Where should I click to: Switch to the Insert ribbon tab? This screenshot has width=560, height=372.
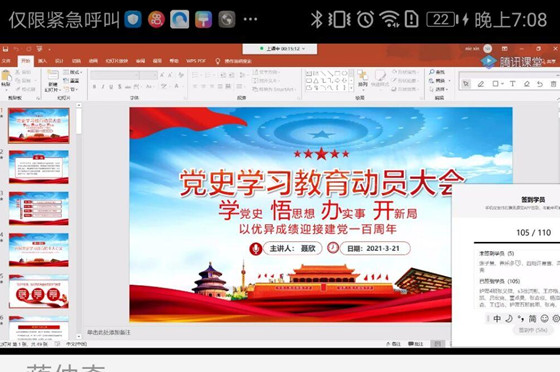(42, 61)
